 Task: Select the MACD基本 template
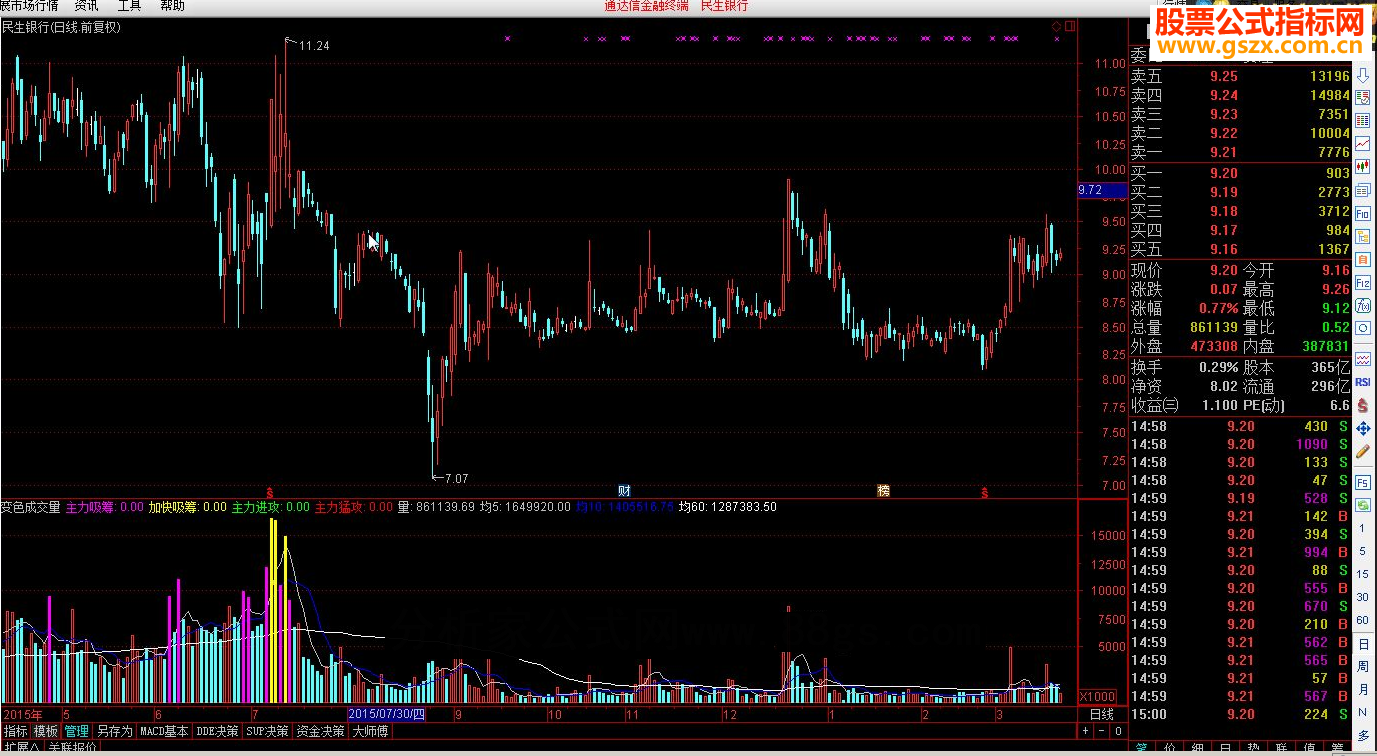[164, 731]
